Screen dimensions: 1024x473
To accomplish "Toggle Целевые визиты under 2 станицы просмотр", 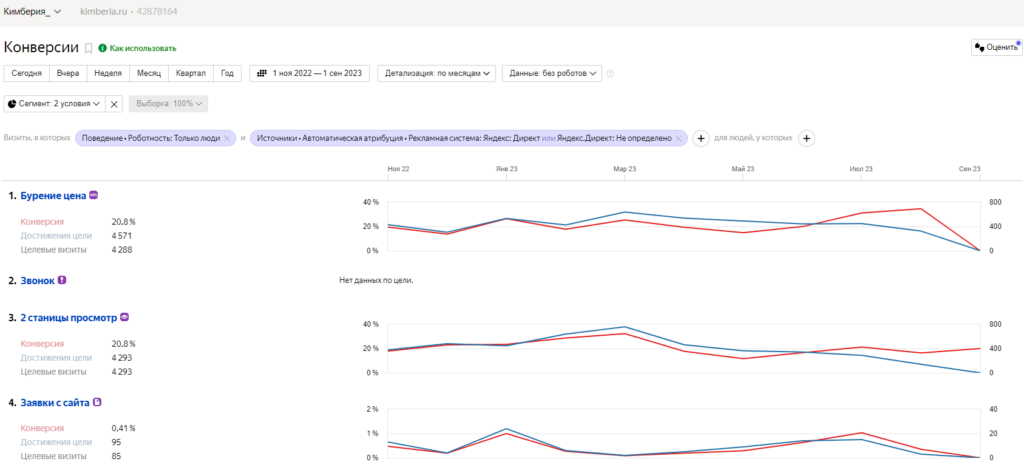I will tap(54, 372).
